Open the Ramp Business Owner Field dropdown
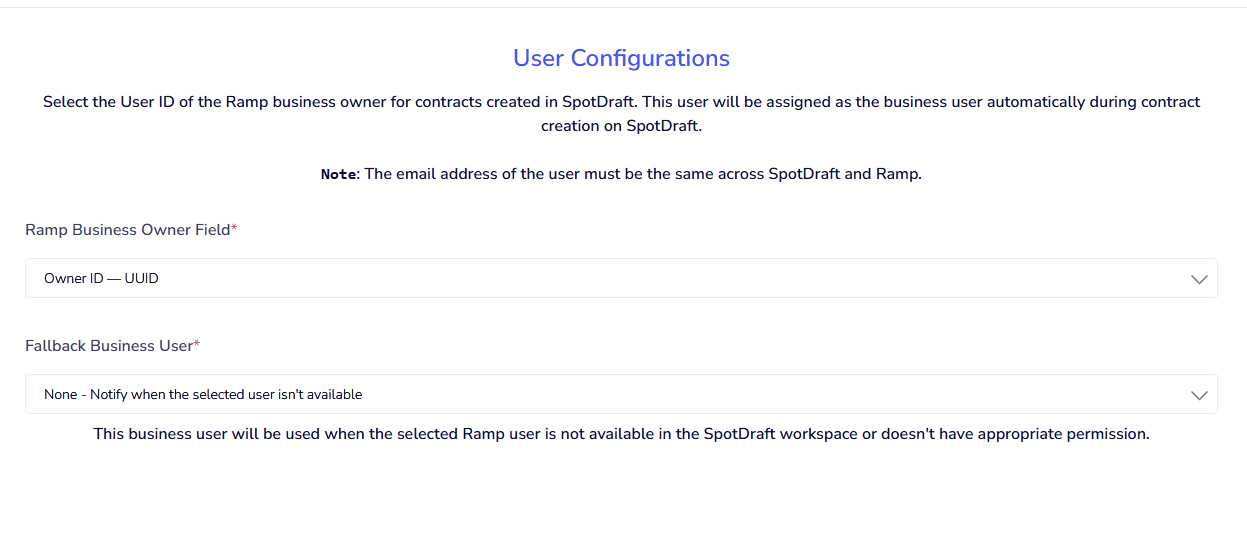The height and width of the screenshot is (548, 1247). tap(621, 278)
